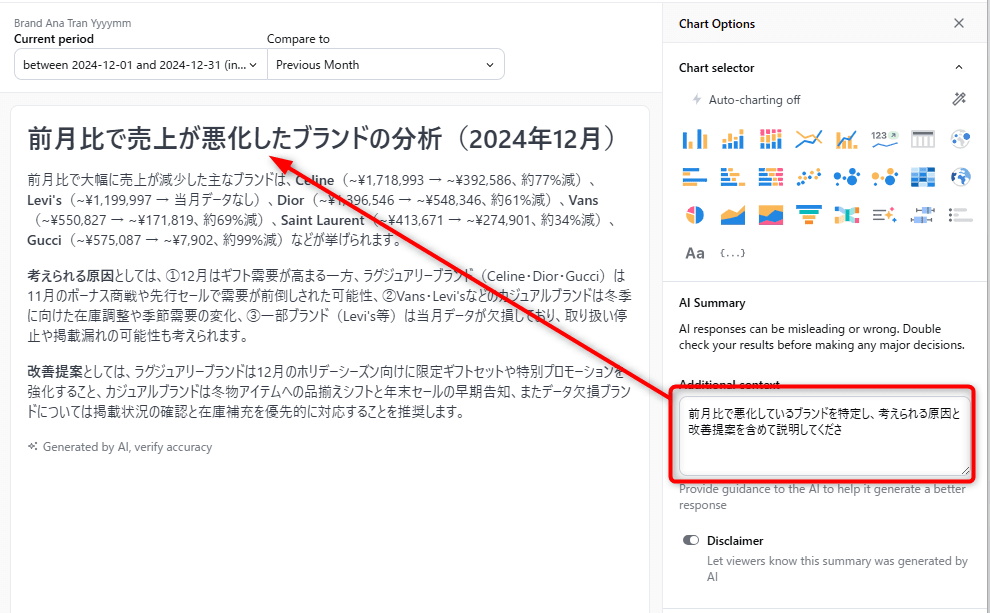Select the line chart icon

808,139
